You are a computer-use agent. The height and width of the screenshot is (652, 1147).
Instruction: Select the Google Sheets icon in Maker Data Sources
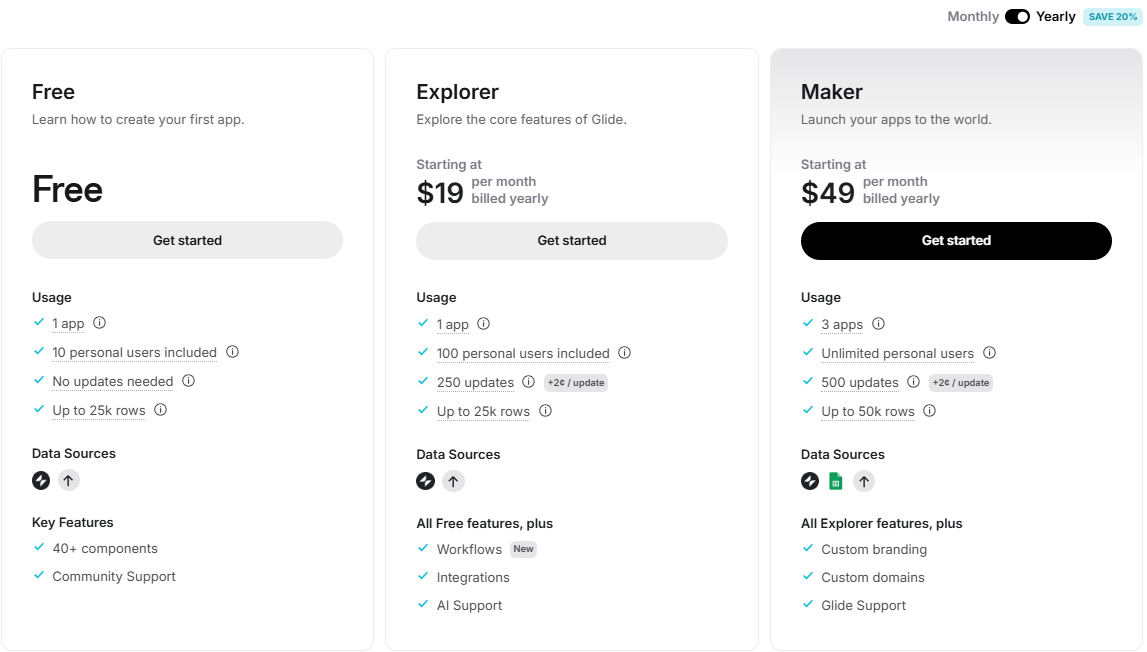pyautogui.click(x=836, y=481)
